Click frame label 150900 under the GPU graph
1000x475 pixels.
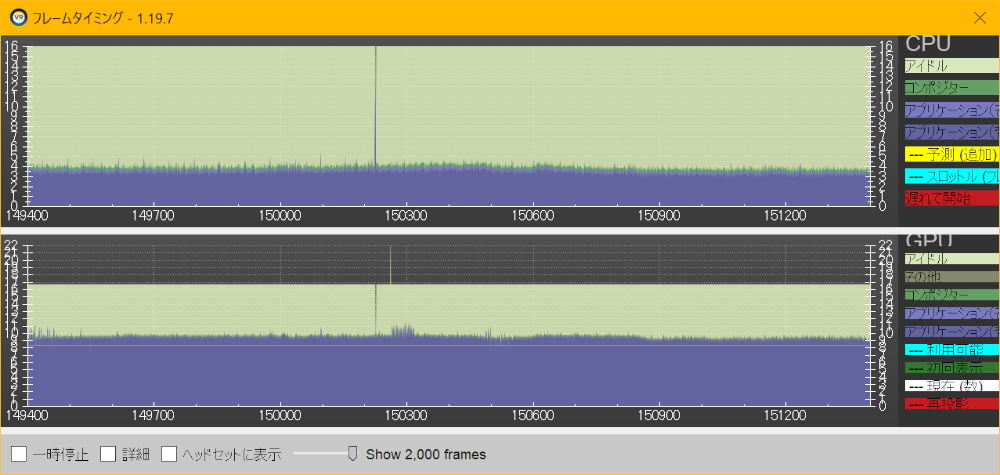658,415
